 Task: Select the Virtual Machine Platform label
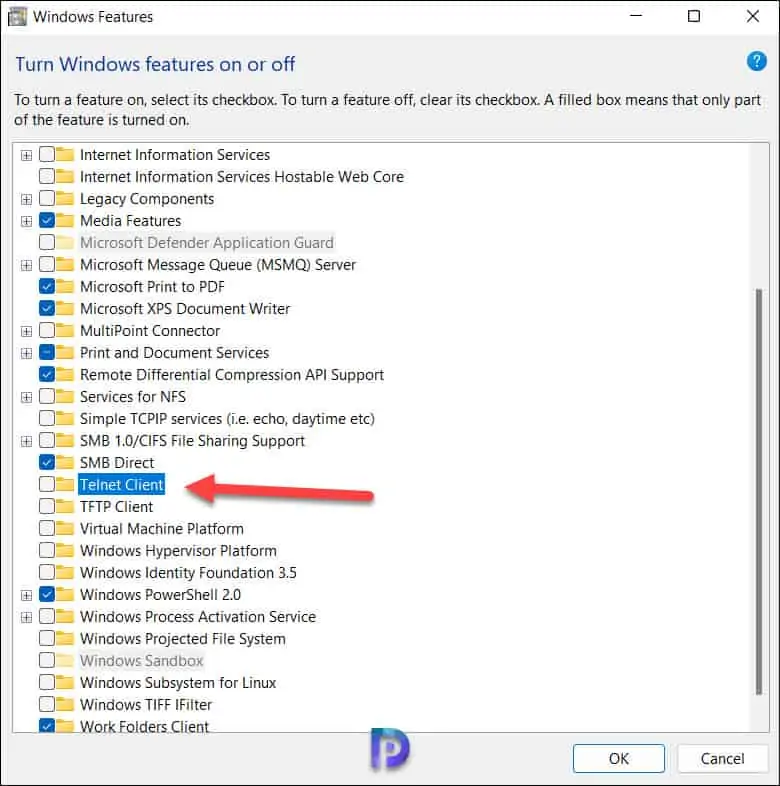click(161, 528)
